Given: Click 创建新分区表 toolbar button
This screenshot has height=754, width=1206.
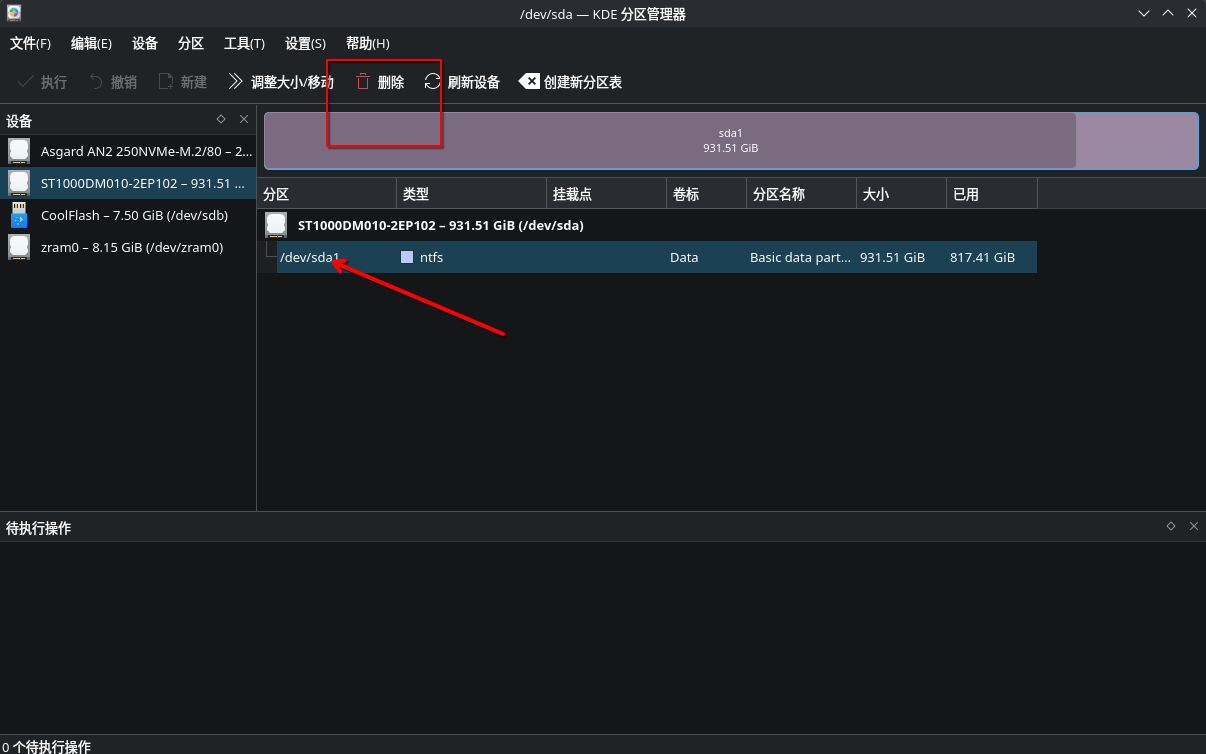Looking at the screenshot, I should (x=571, y=82).
